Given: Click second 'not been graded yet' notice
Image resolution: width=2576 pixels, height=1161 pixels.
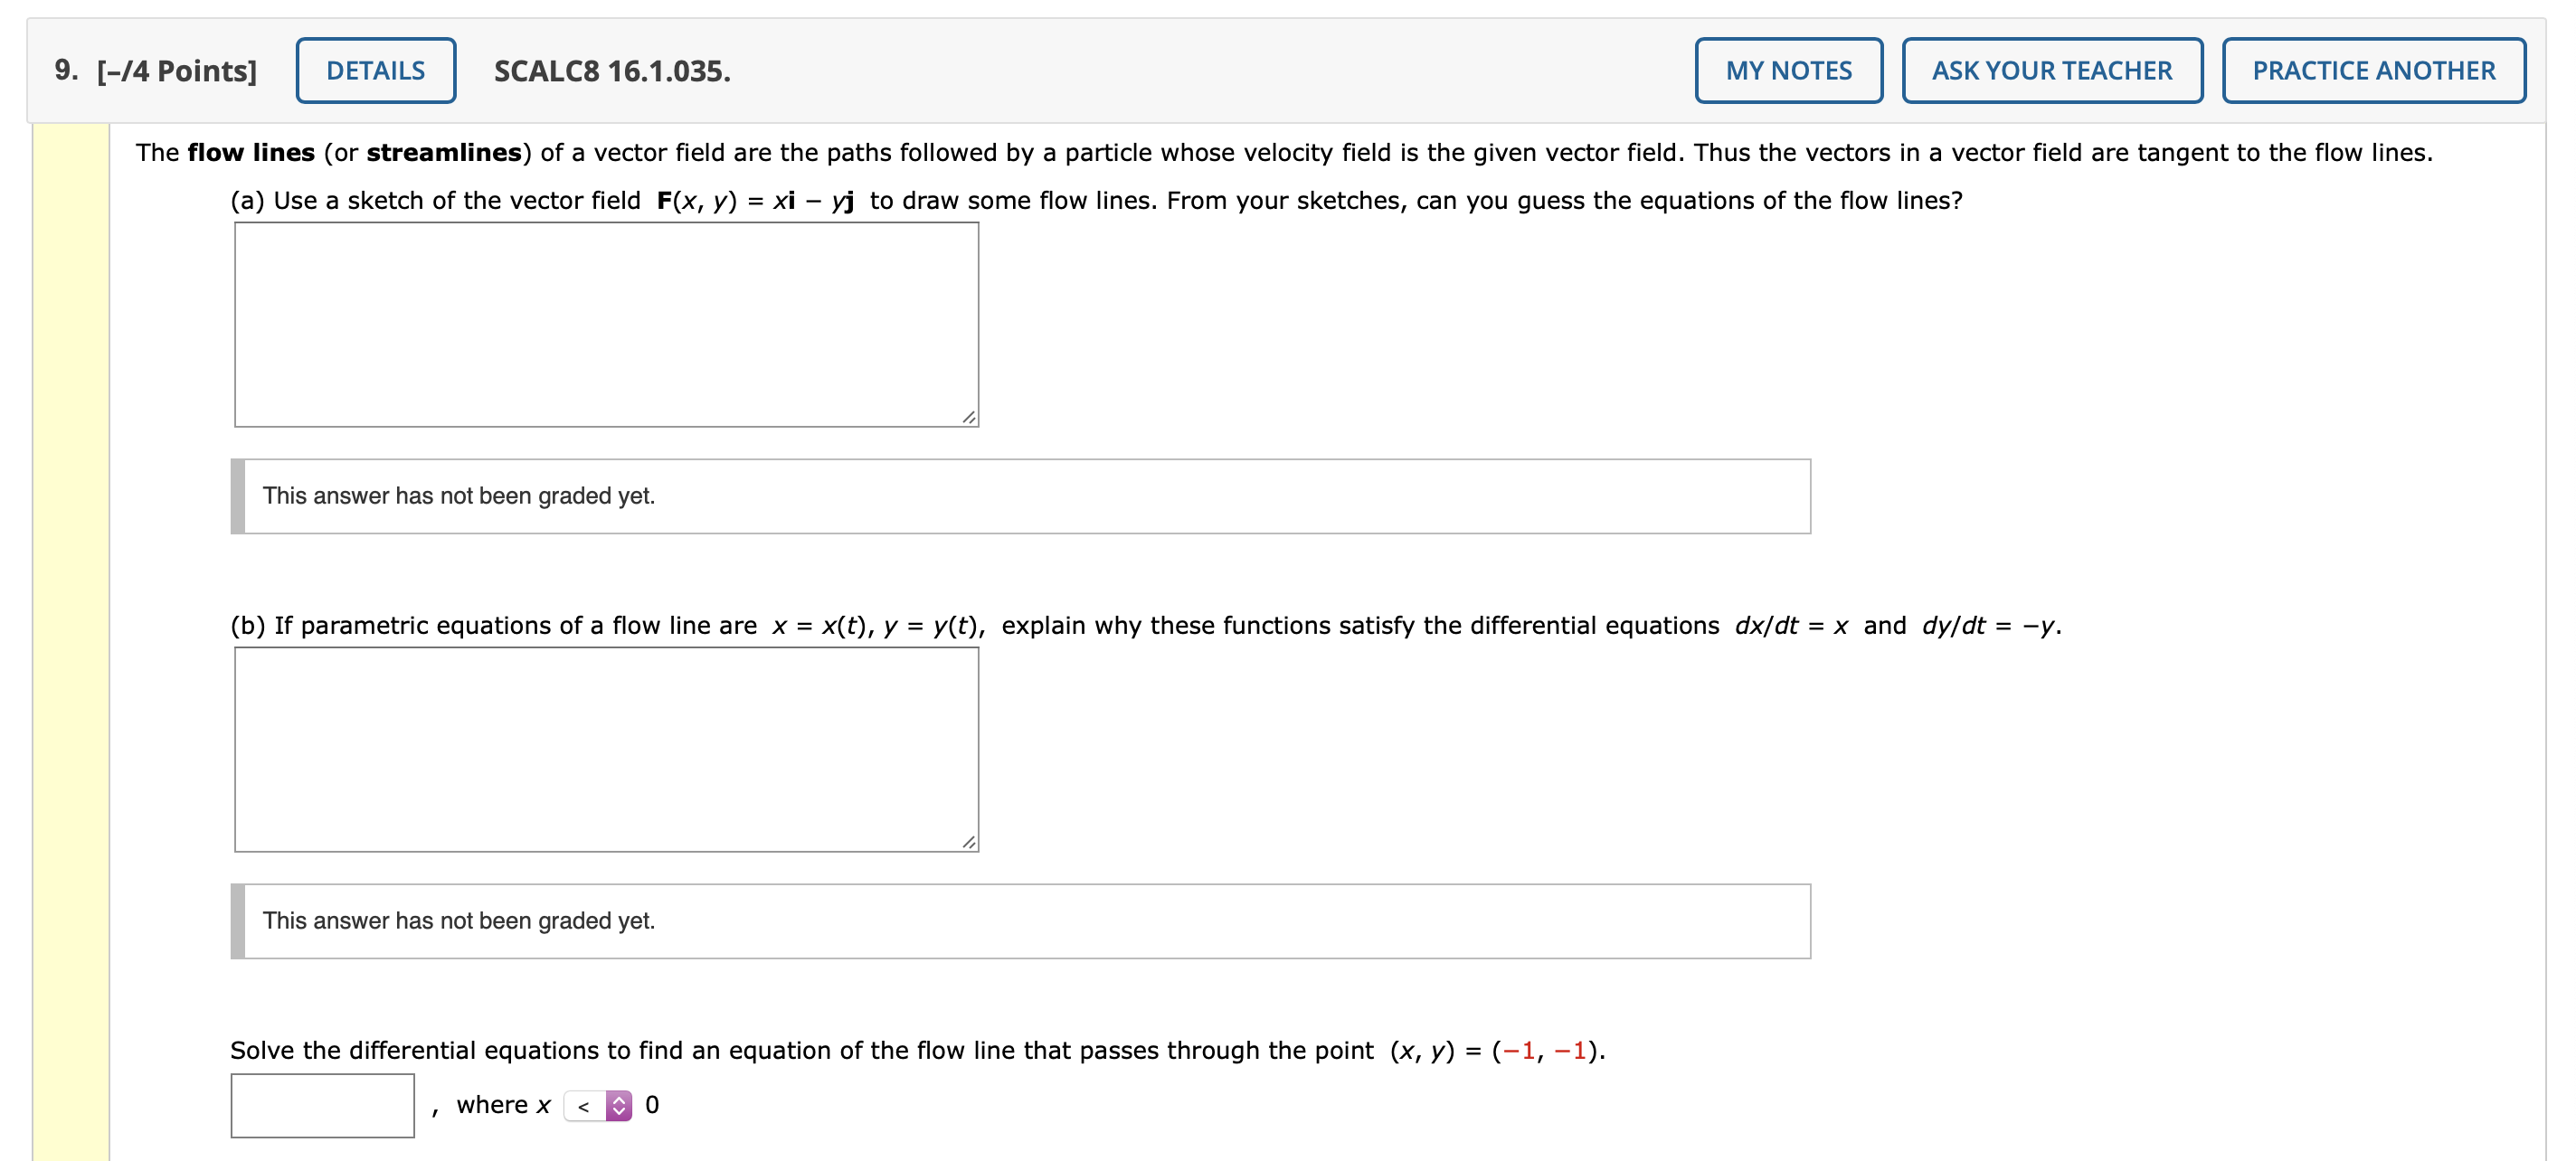Looking at the screenshot, I should (x=1020, y=921).
